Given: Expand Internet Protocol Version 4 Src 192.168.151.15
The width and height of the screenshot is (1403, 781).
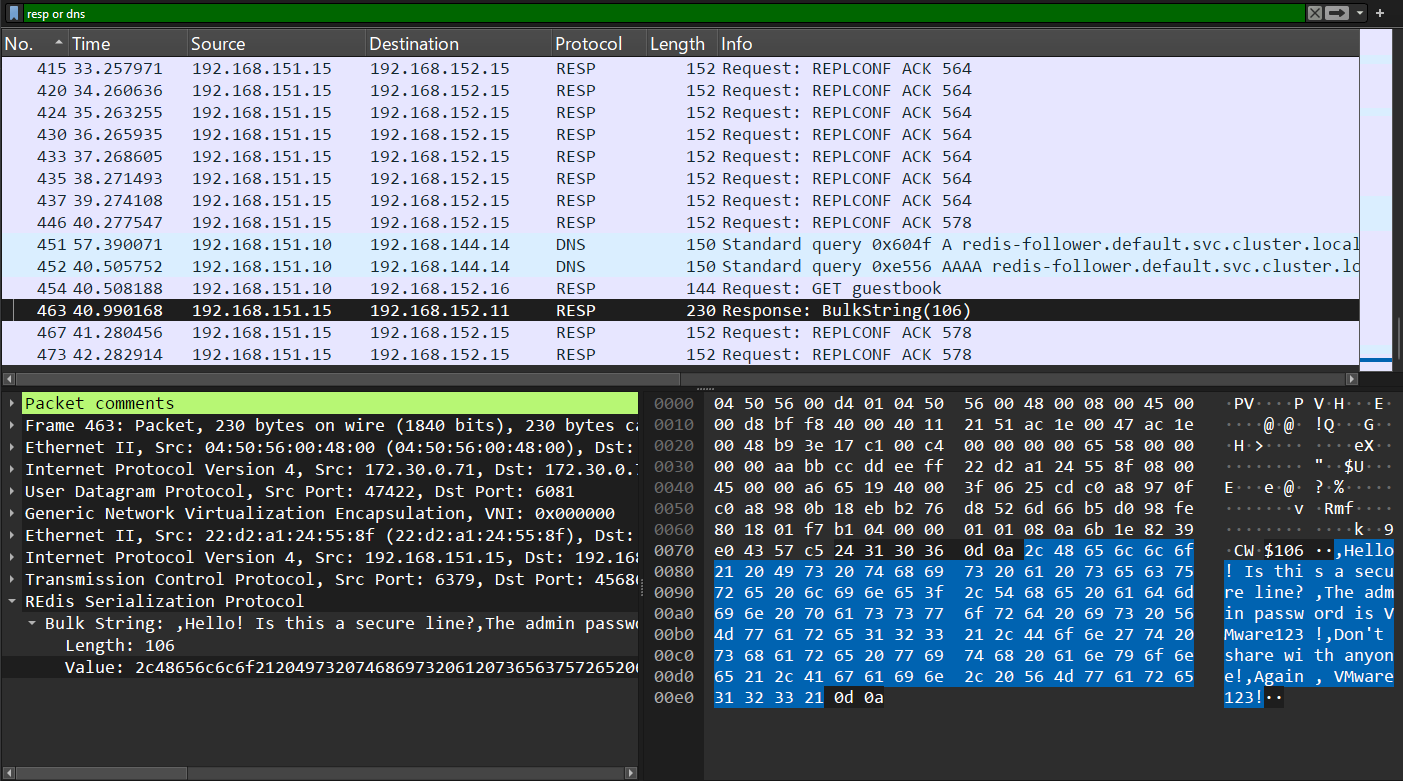Looking at the screenshot, I should [12, 558].
